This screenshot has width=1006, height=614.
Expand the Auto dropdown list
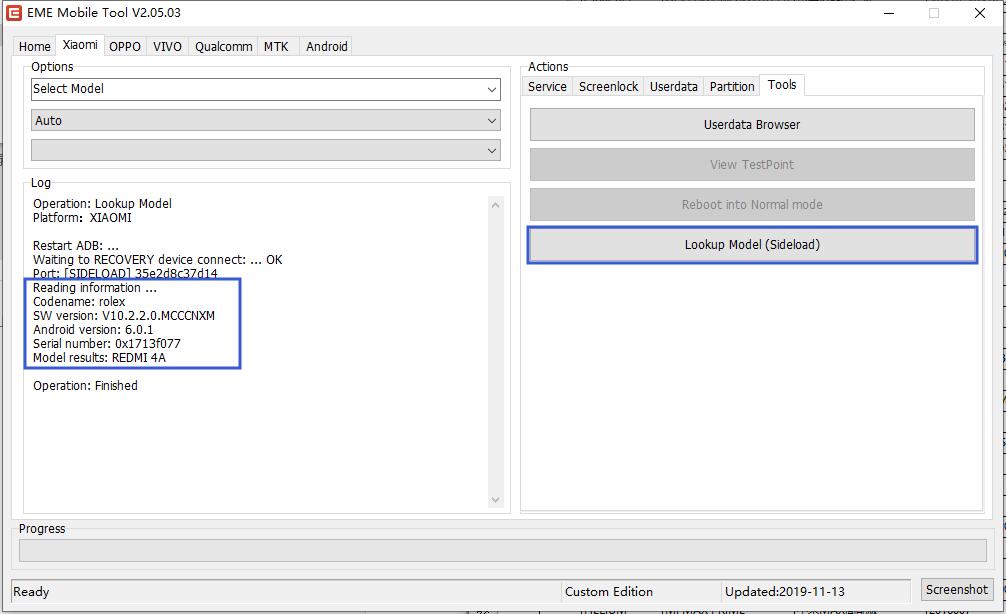click(x=265, y=121)
